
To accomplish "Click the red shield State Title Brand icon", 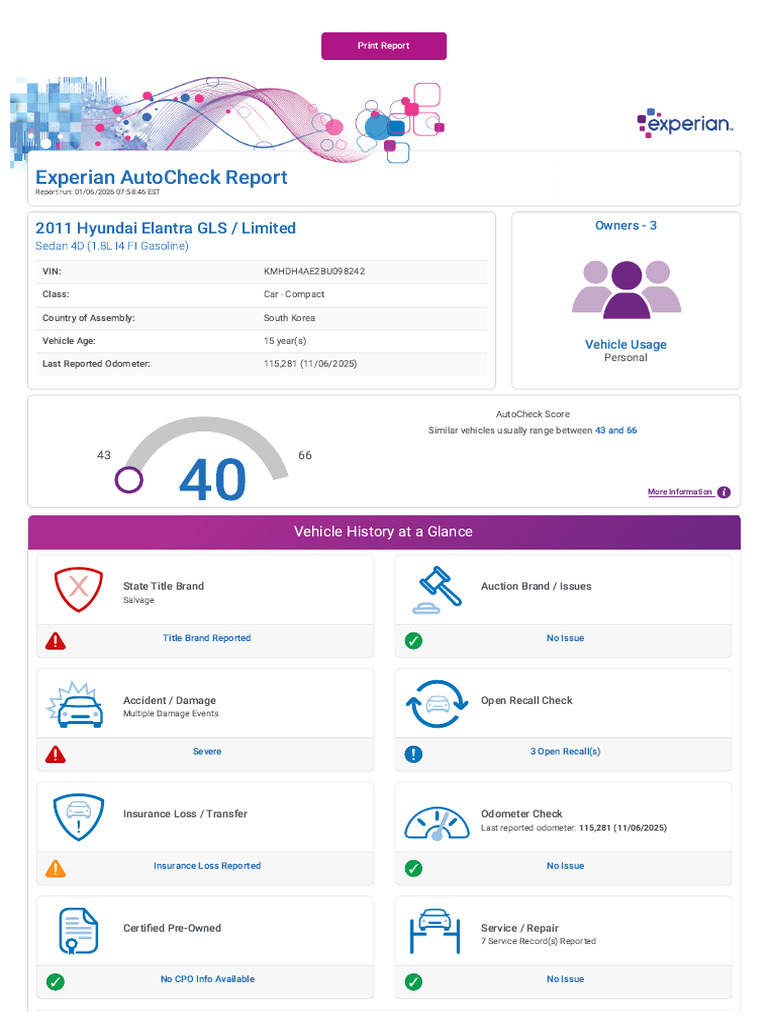I will pyautogui.click(x=78, y=589).
